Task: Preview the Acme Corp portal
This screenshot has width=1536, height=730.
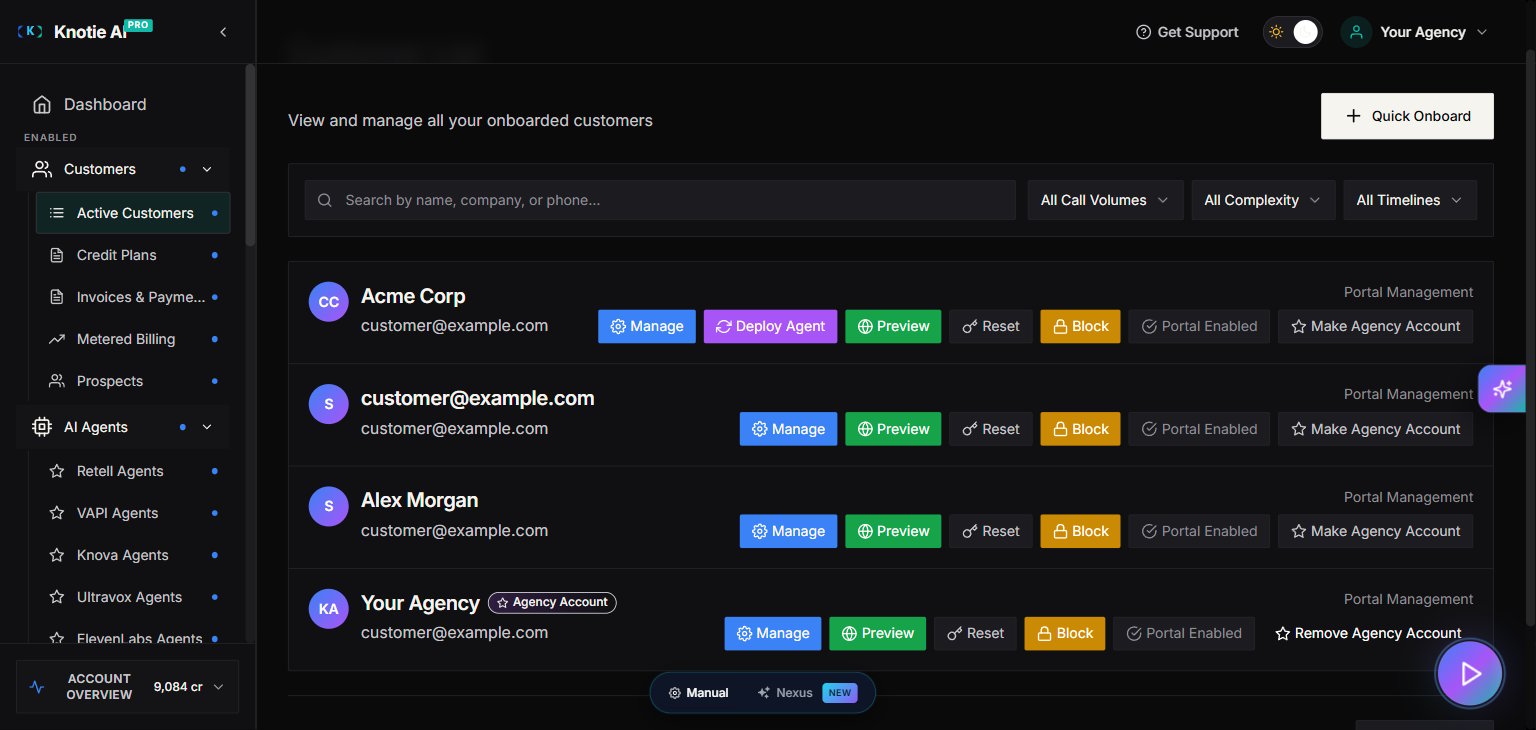Action: click(x=893, y=326)
